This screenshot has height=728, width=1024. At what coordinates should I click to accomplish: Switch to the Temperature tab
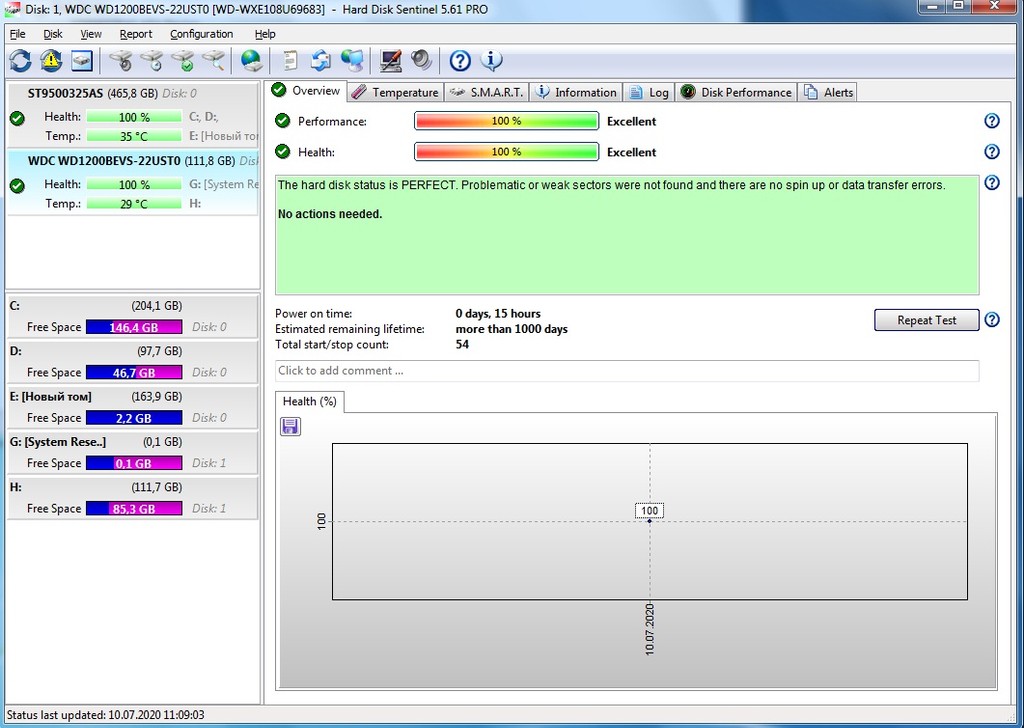[395, 92]
